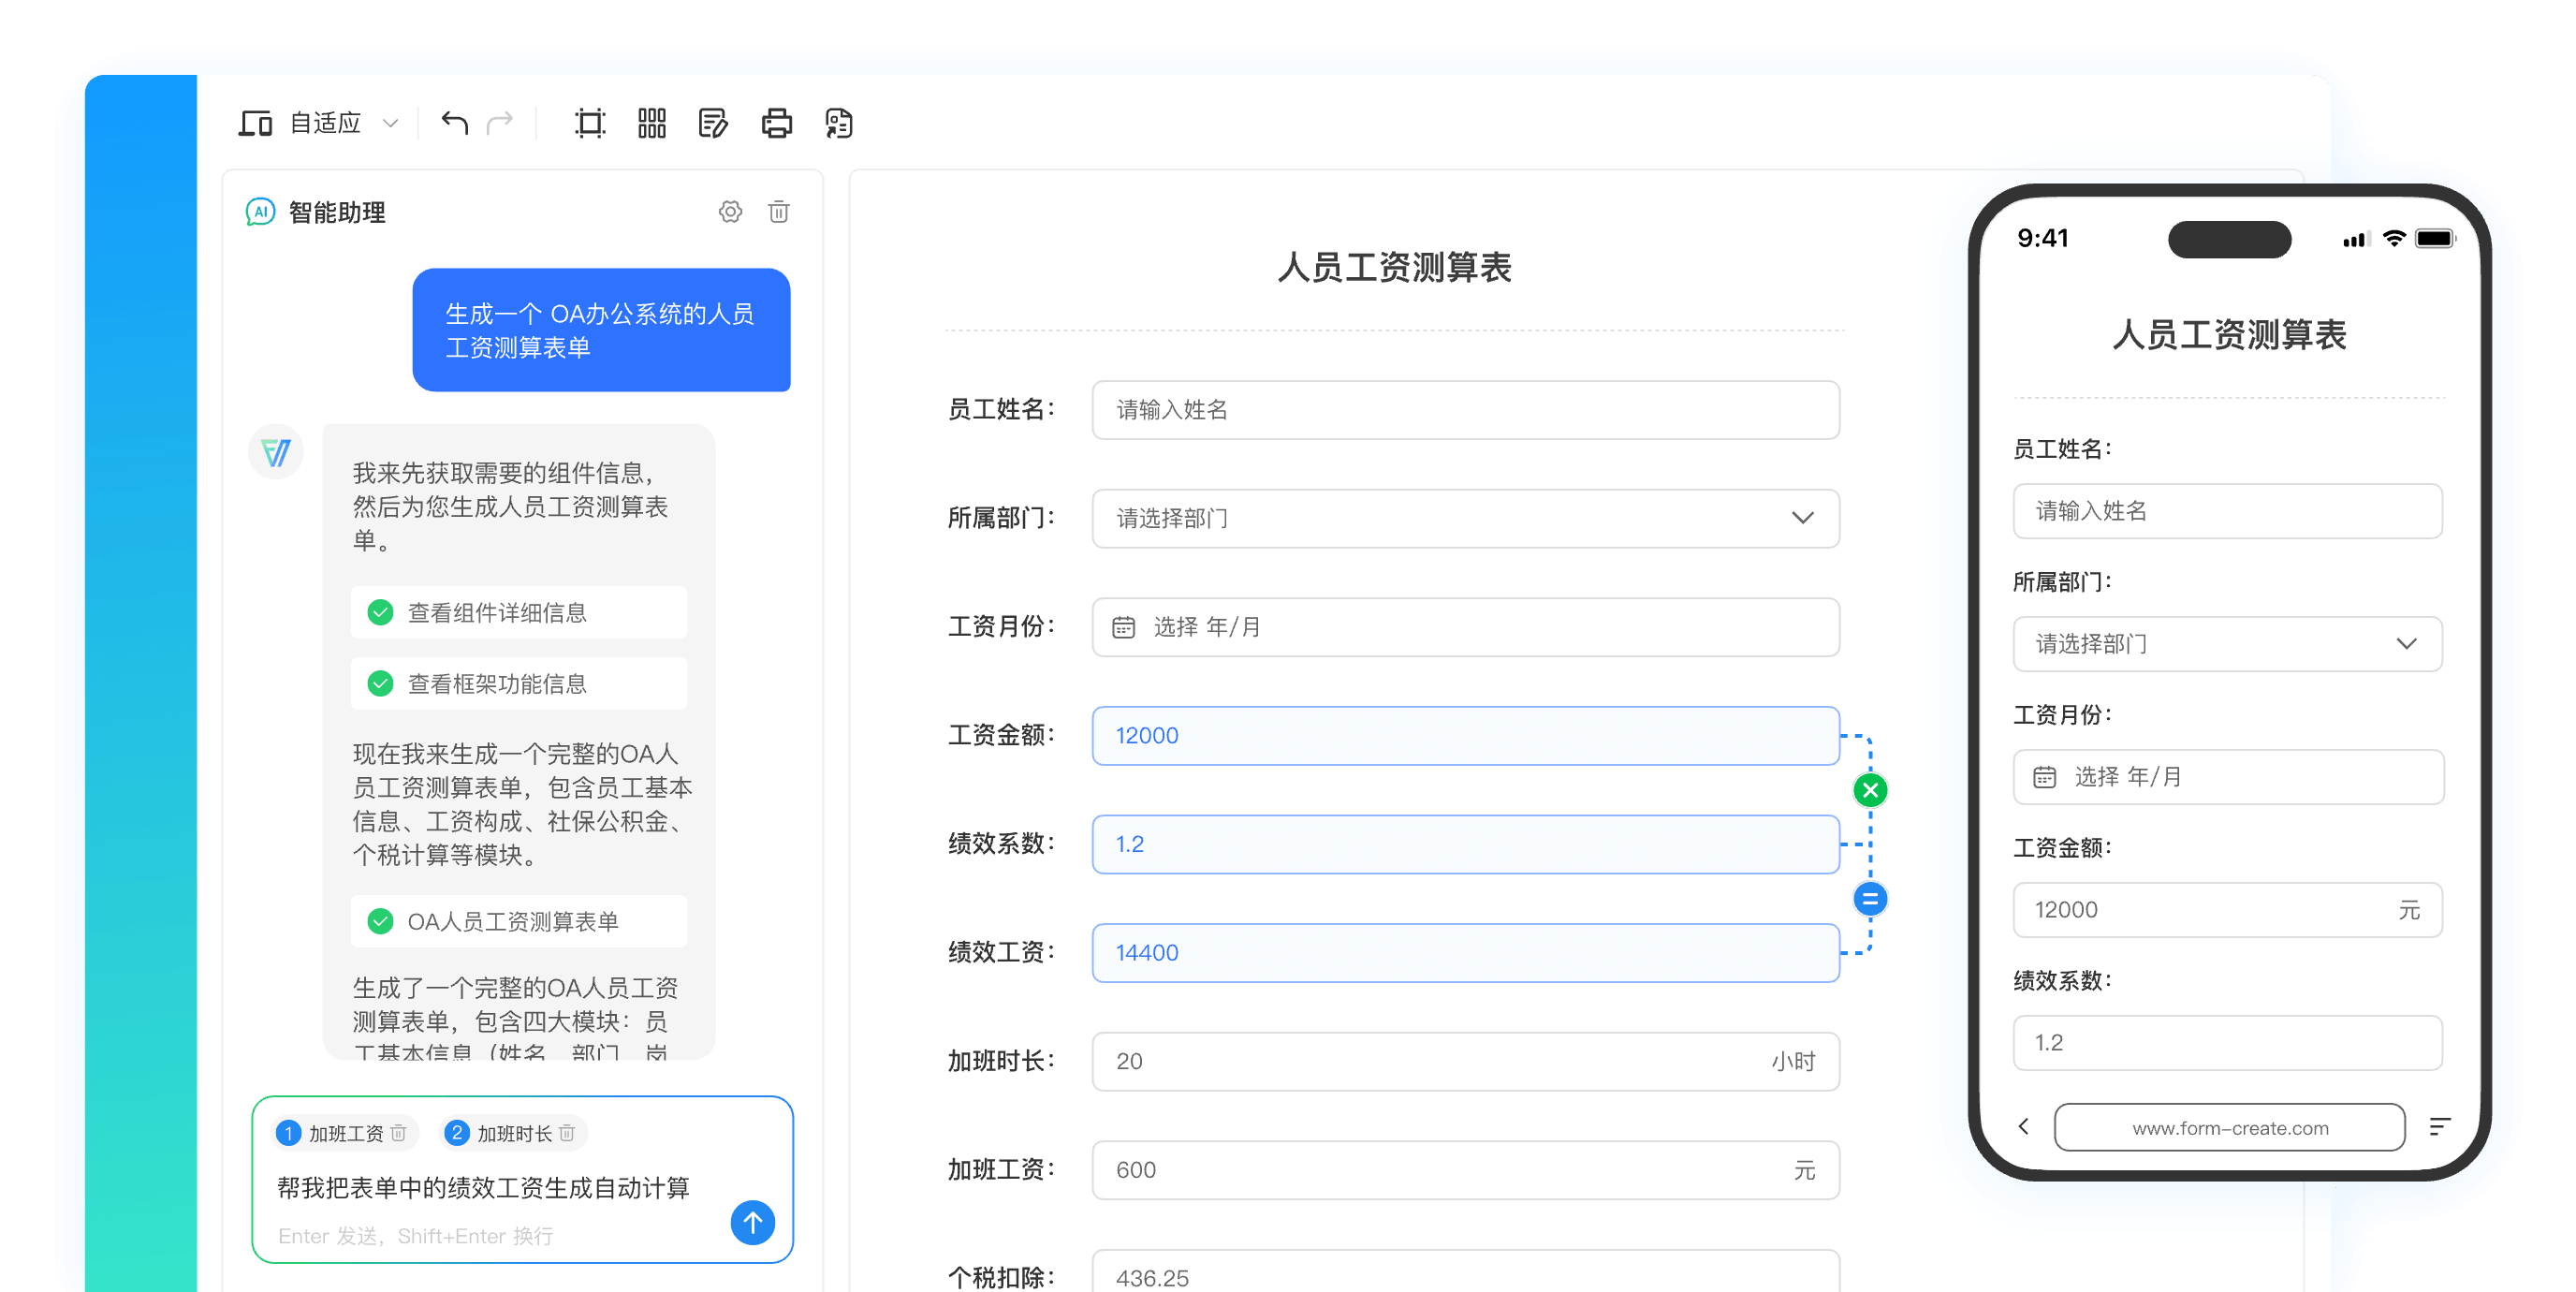2576x1292 pixels.
Task: Open the phone browser menu lines icon
Action: (x=2440, y=1127)
